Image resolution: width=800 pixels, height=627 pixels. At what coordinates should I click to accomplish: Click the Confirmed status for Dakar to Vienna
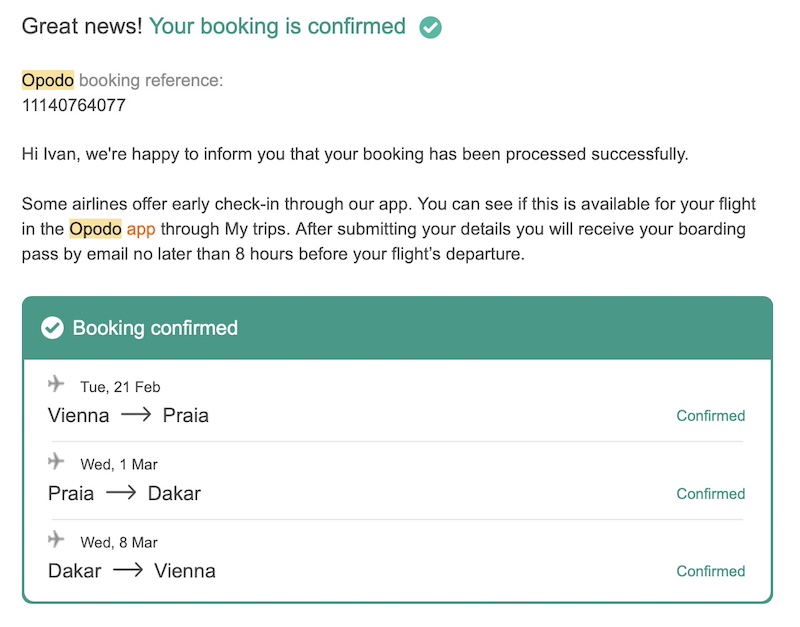(710, 572)
